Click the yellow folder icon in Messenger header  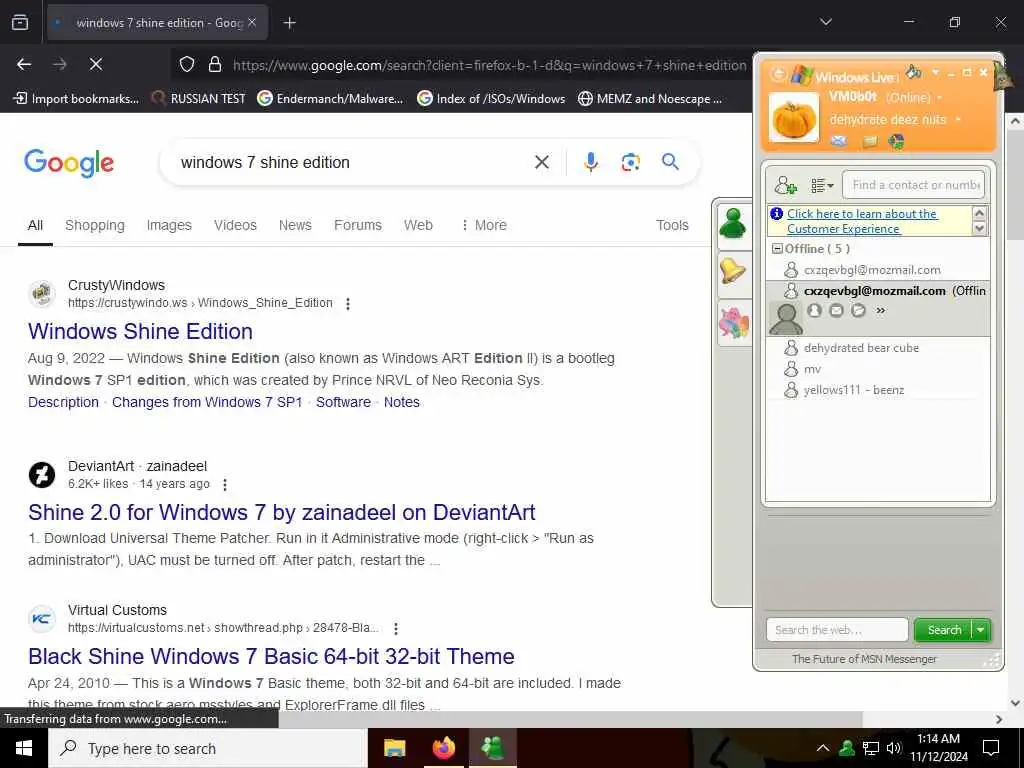pos(870,141)
